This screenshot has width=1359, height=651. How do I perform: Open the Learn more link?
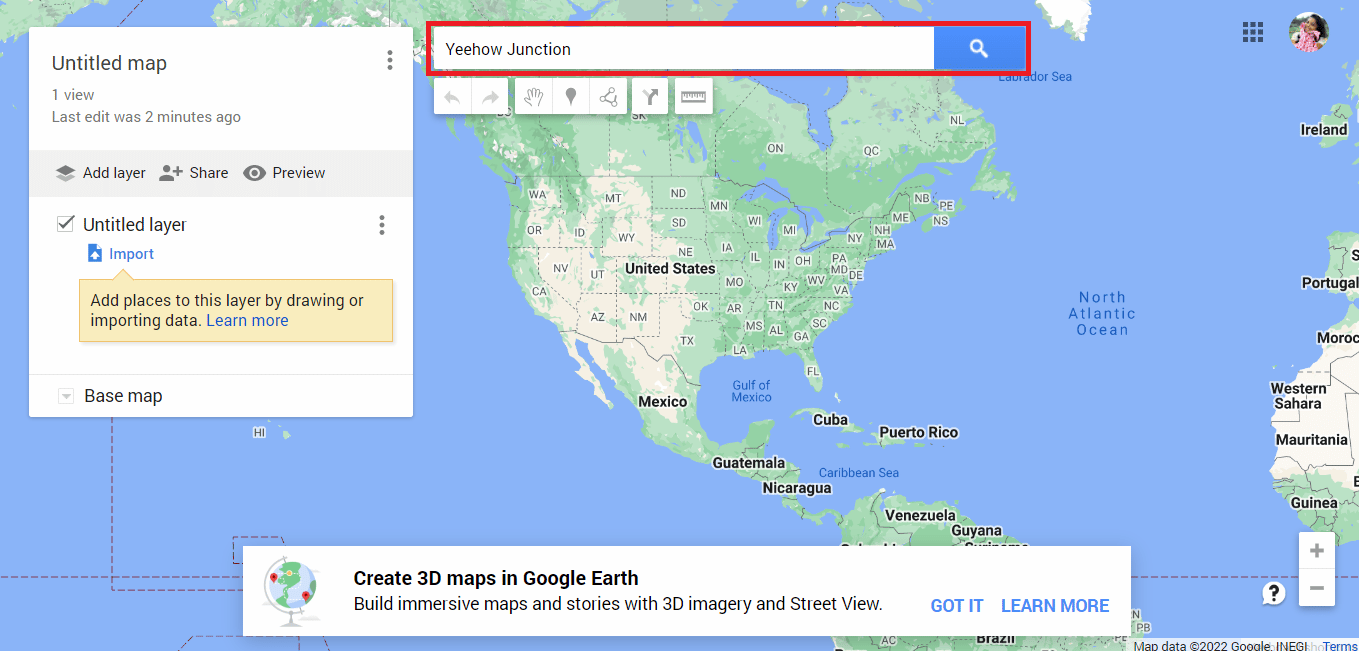pyautogui.click(x=247, y=321)
